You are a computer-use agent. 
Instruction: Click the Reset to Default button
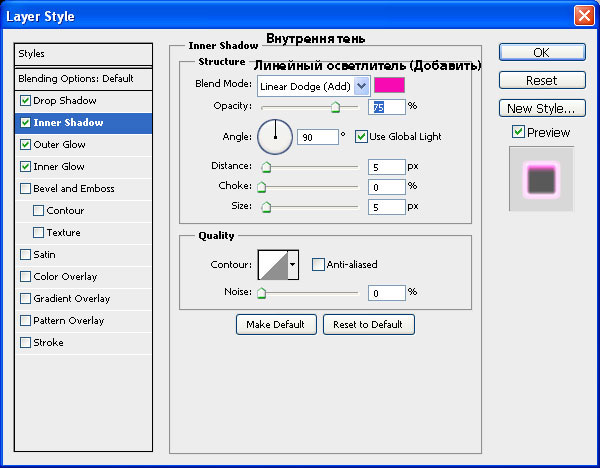(369, 325)
